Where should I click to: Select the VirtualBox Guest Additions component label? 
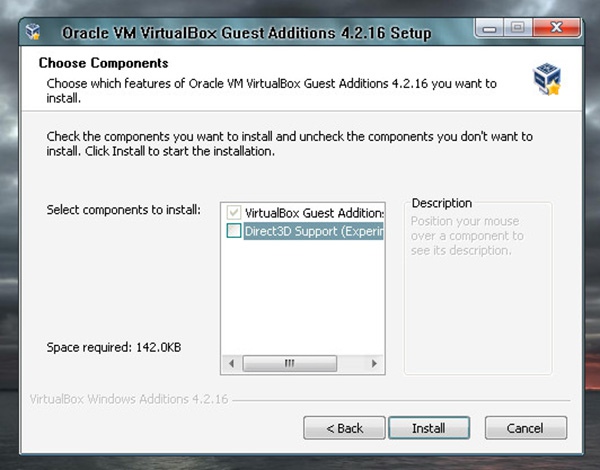(313, 213)
